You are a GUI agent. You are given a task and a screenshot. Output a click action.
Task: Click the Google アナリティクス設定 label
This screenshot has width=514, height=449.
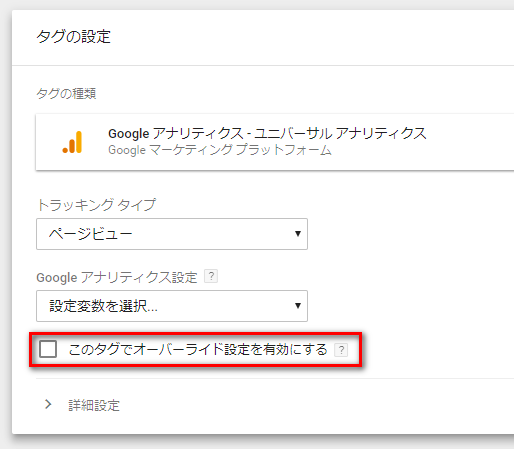click(117, 277)
